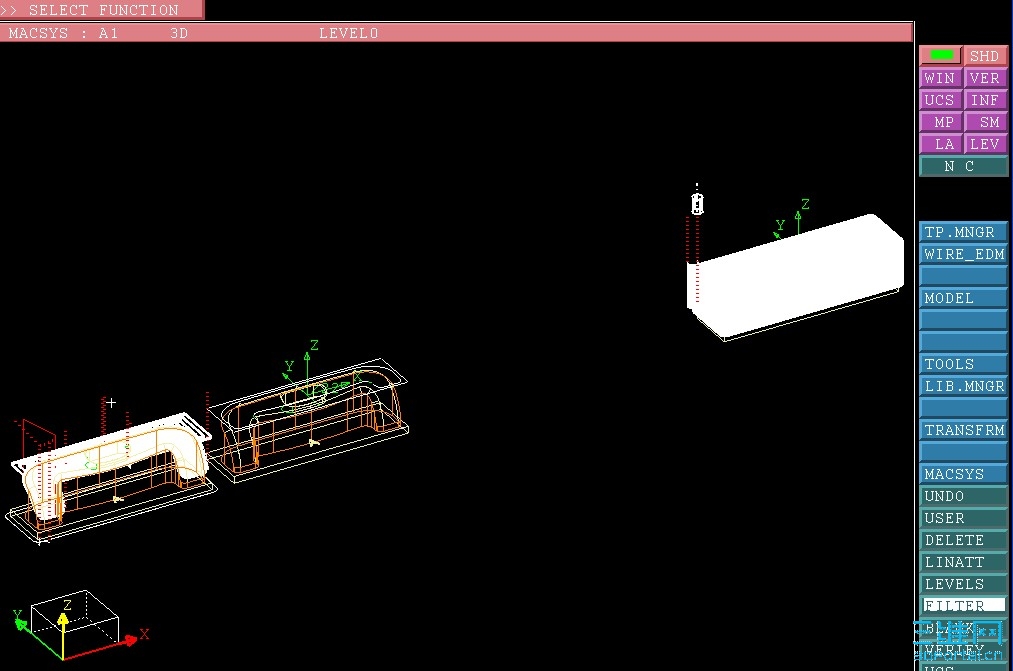The width and height of the screenshot is (1013, 671).
Task: Open the LEVELS menu entry
Action: tap(963, 584)
